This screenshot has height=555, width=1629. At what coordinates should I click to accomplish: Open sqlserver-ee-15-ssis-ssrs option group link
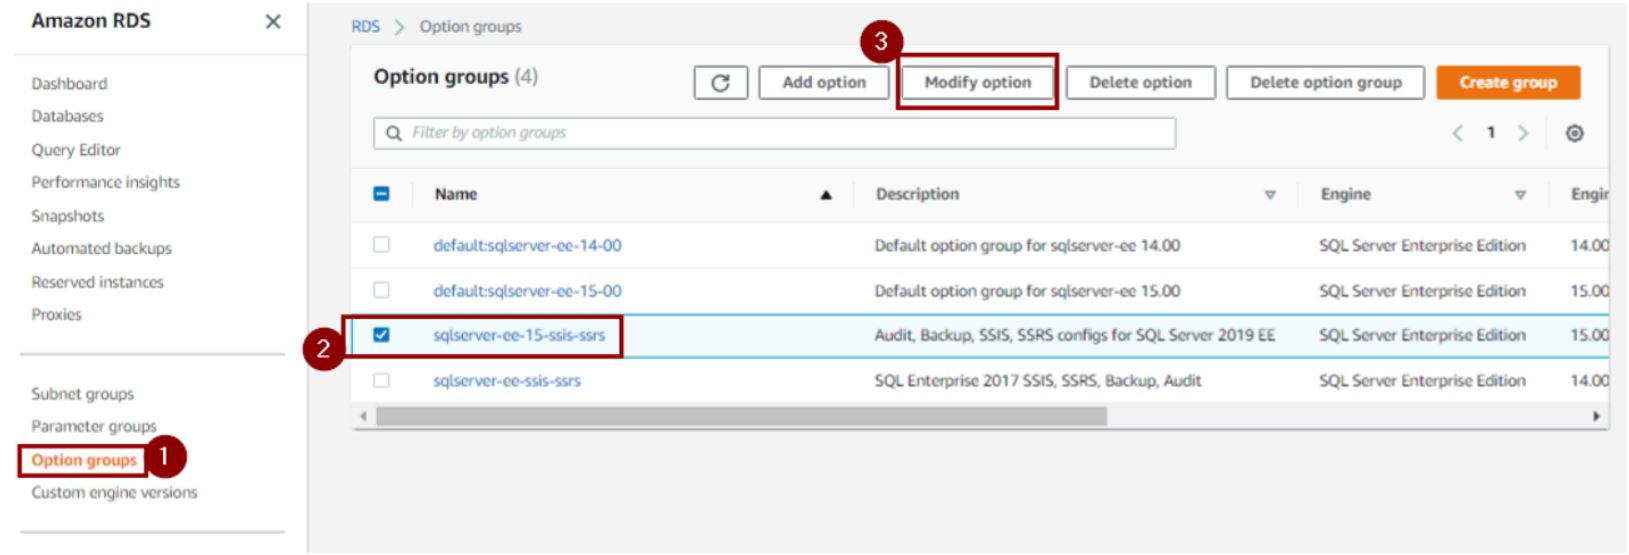coord(519,335)
